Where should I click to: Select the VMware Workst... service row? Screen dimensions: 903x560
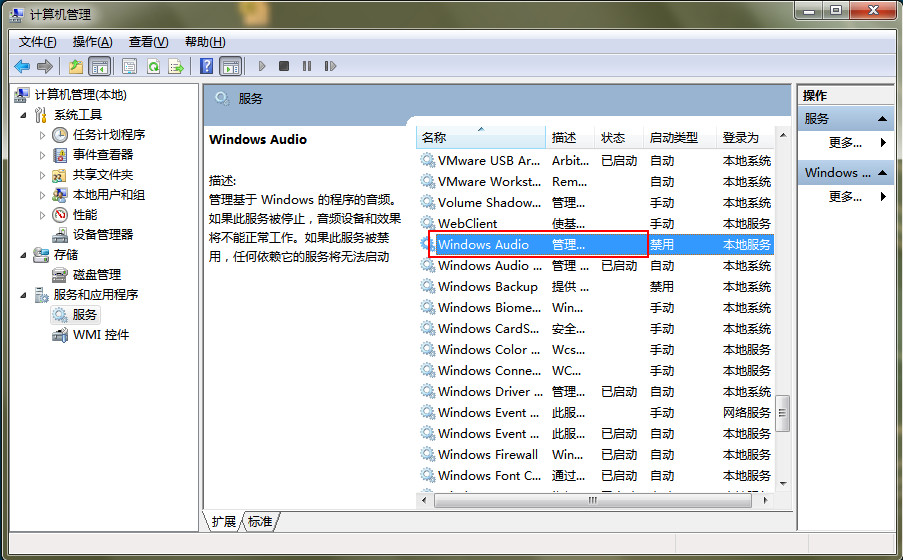[x=595, y=181]
